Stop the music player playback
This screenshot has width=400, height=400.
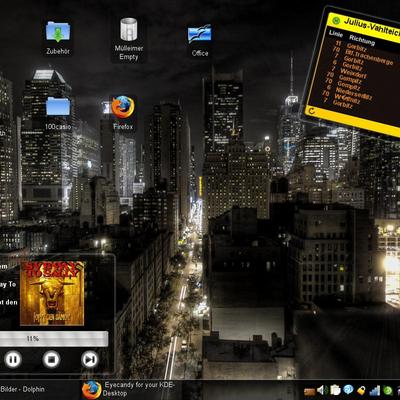pyautogui.click(x=51, y=359)
